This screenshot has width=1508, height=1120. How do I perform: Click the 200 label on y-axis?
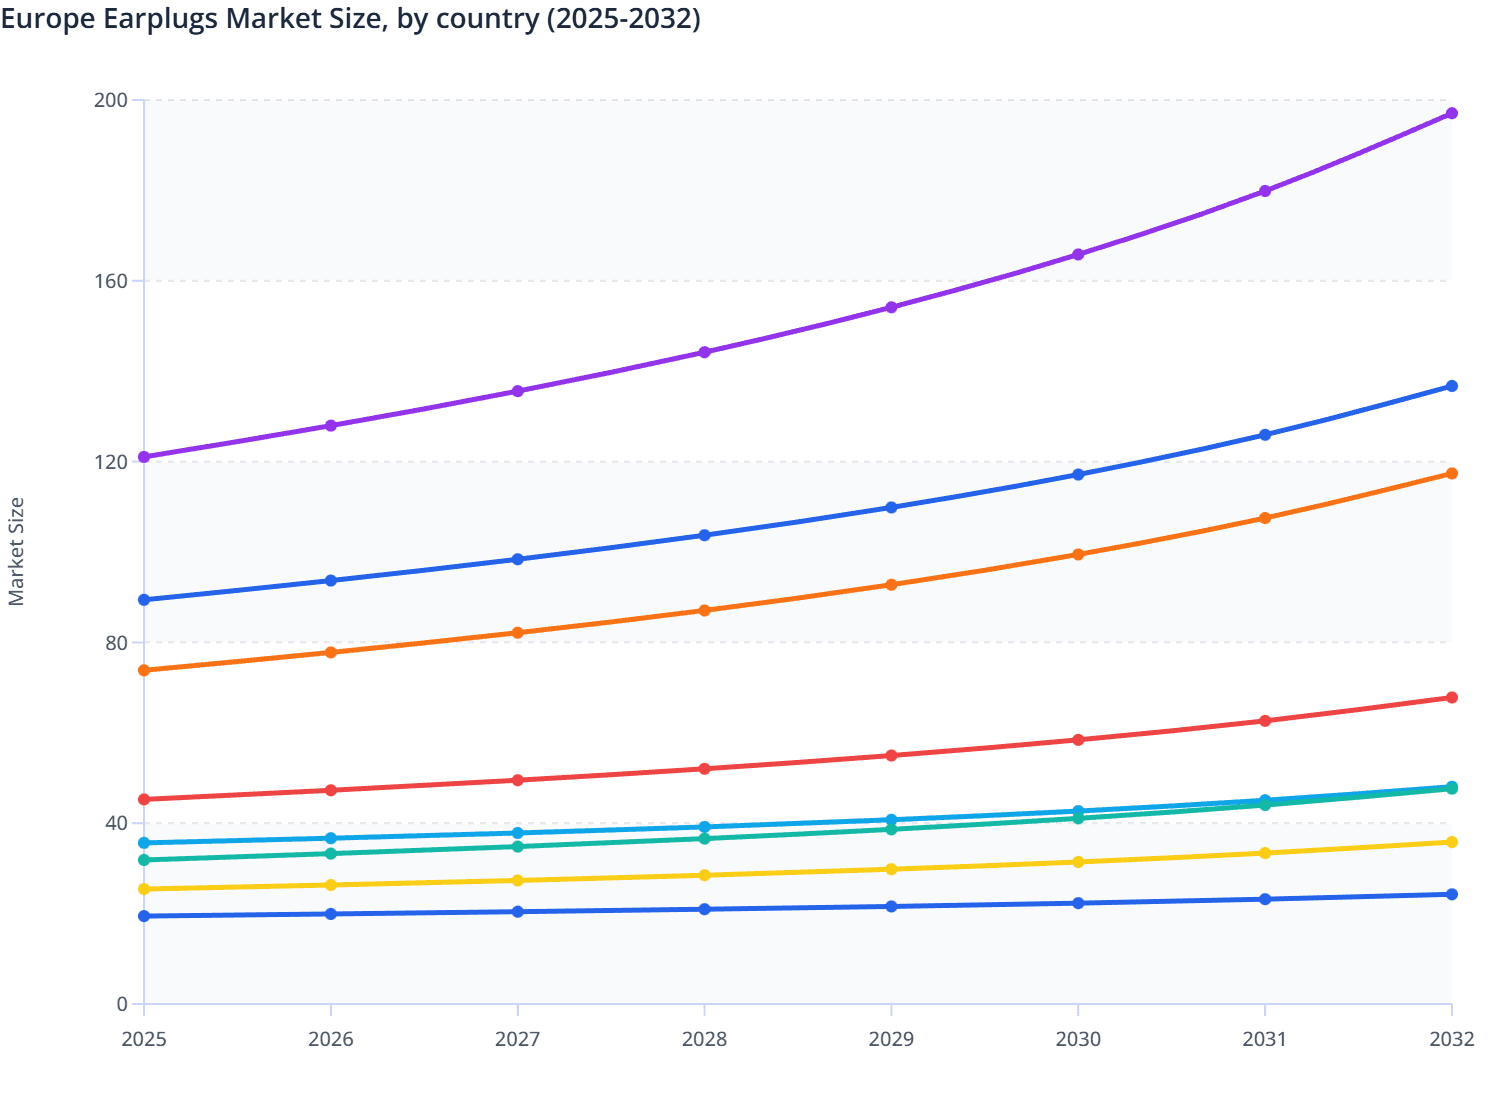pyautogui.click(x=113, y=99)
